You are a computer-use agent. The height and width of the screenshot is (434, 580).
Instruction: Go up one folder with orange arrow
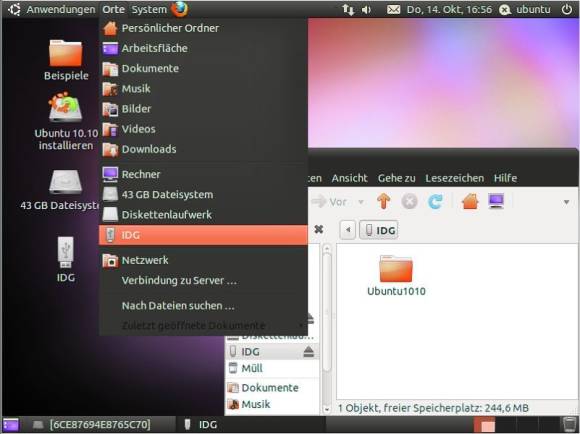tap(384, 201)
